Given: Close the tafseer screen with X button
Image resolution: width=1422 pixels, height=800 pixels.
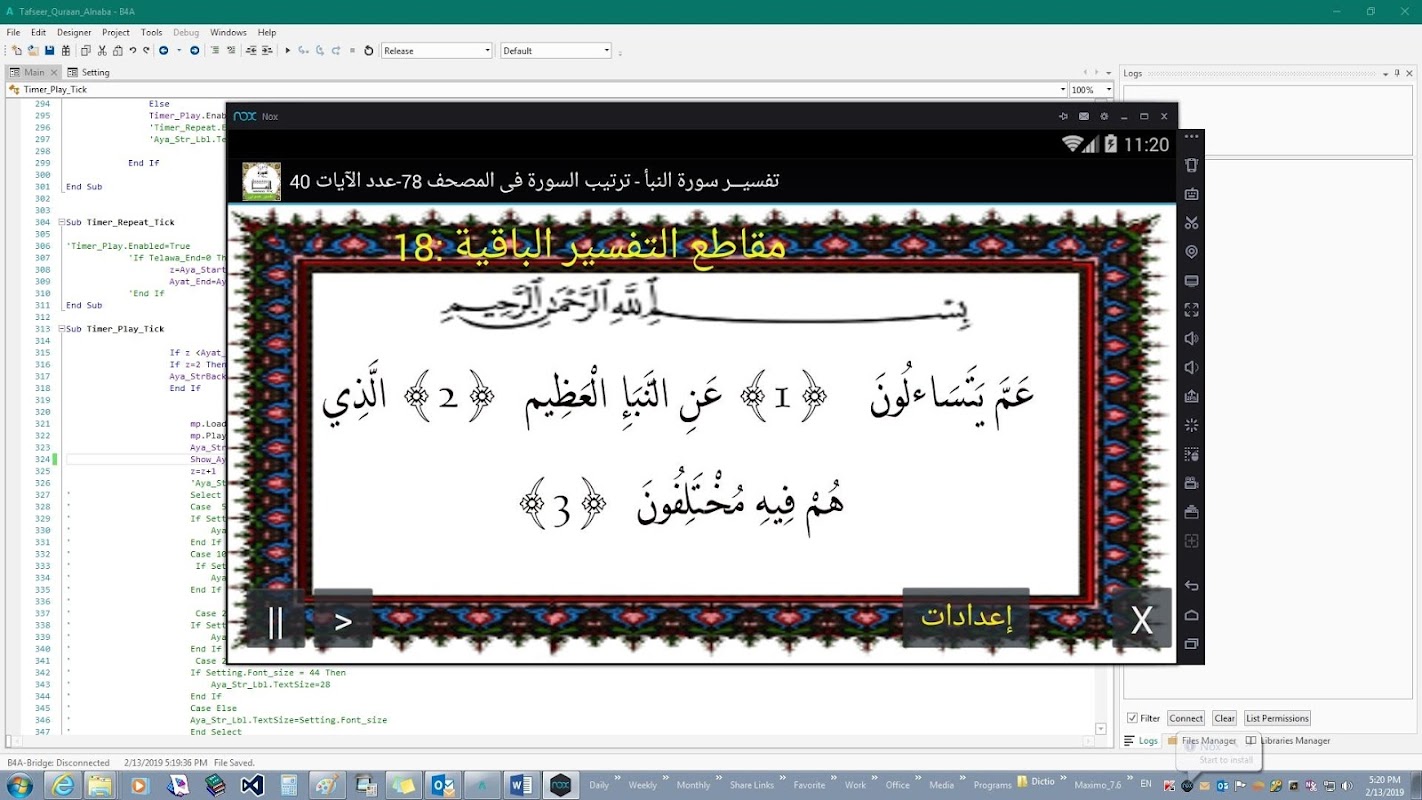Looking at the screenshot, I should [1141, 620].
